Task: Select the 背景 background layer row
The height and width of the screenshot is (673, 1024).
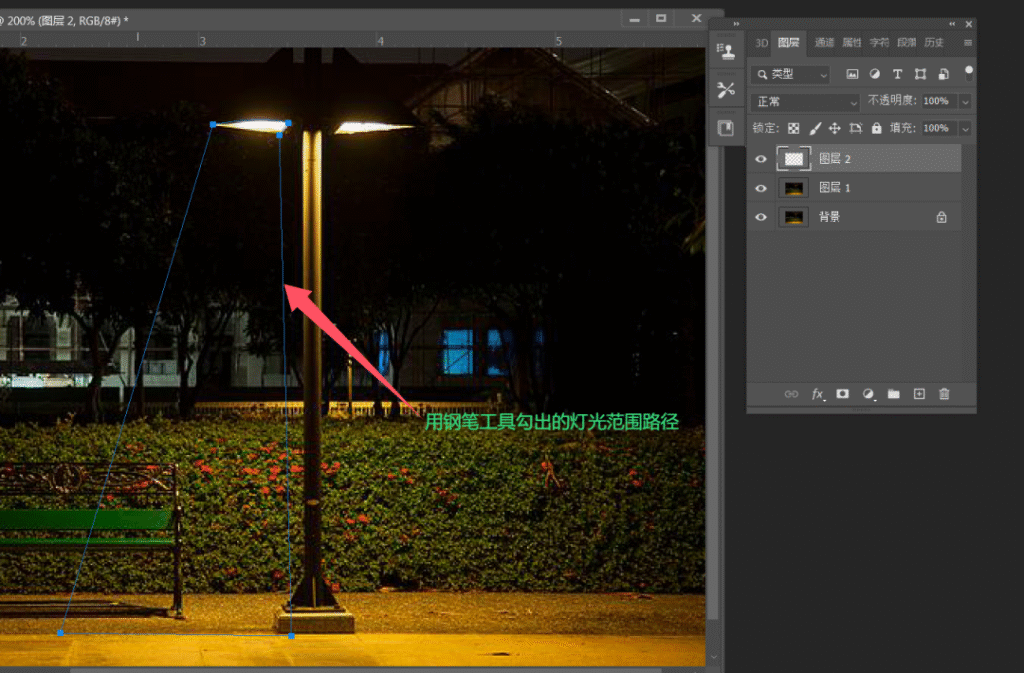Action: click(854, 217)
